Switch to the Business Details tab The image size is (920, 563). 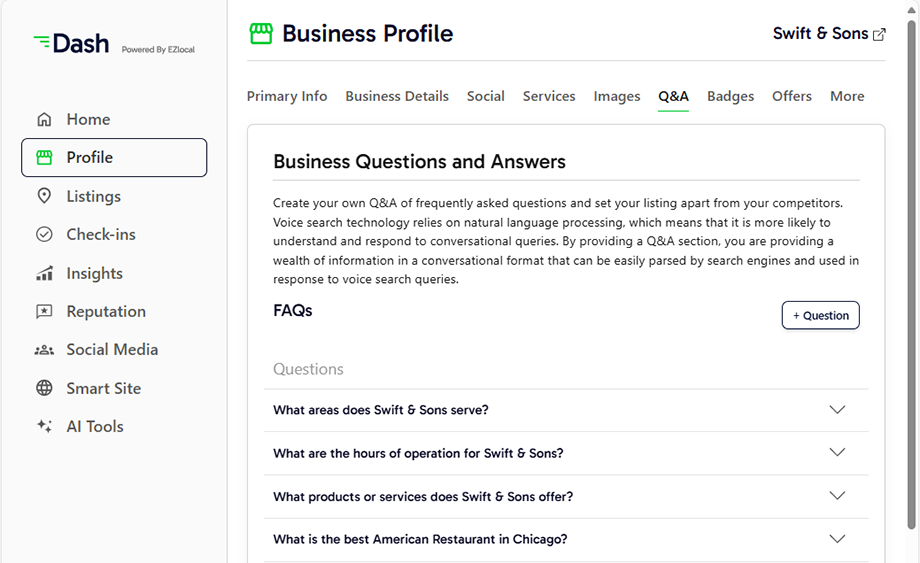[397, 96]
